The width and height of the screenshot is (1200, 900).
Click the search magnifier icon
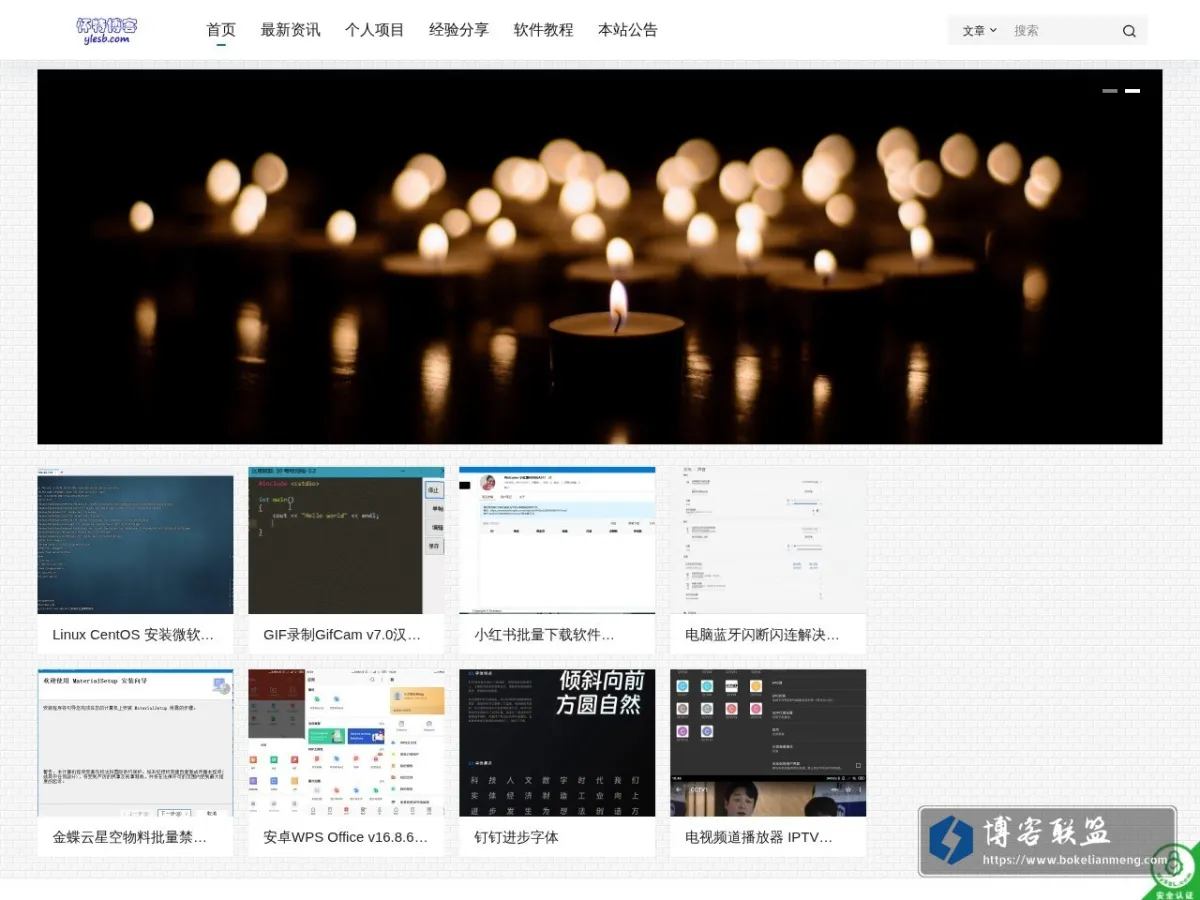[1129, 31]
